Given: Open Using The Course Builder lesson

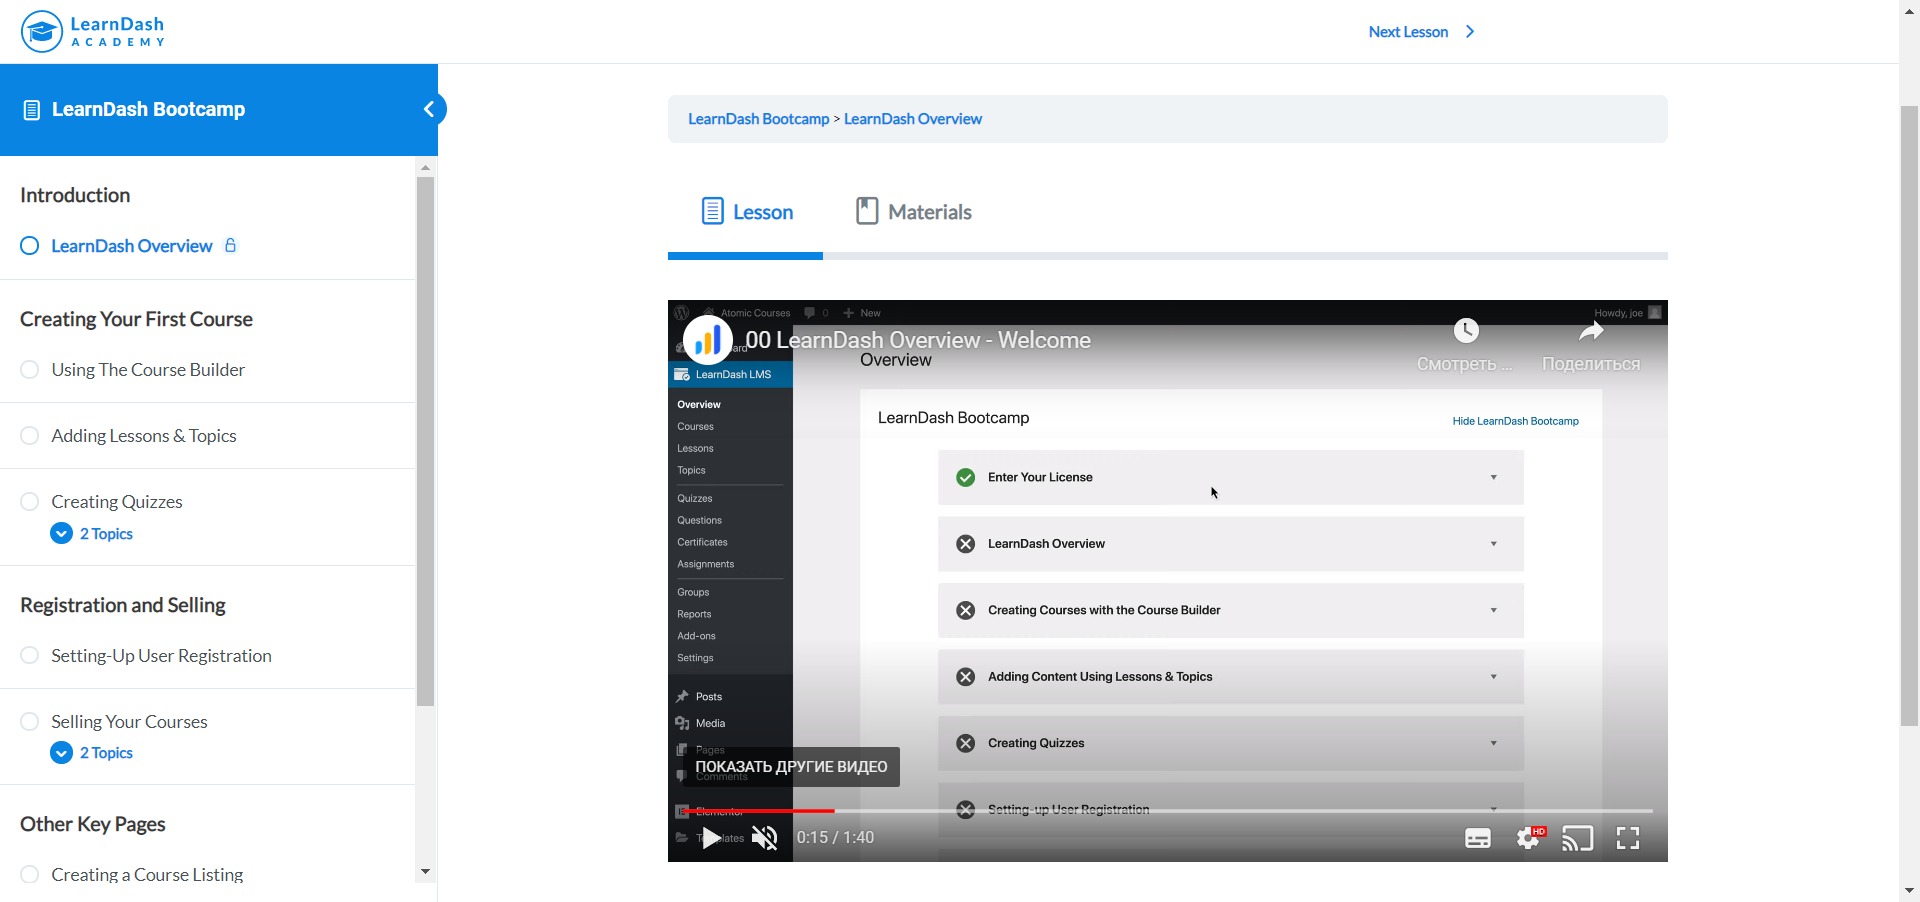Looking at the screenshot, I should (148, 370).
